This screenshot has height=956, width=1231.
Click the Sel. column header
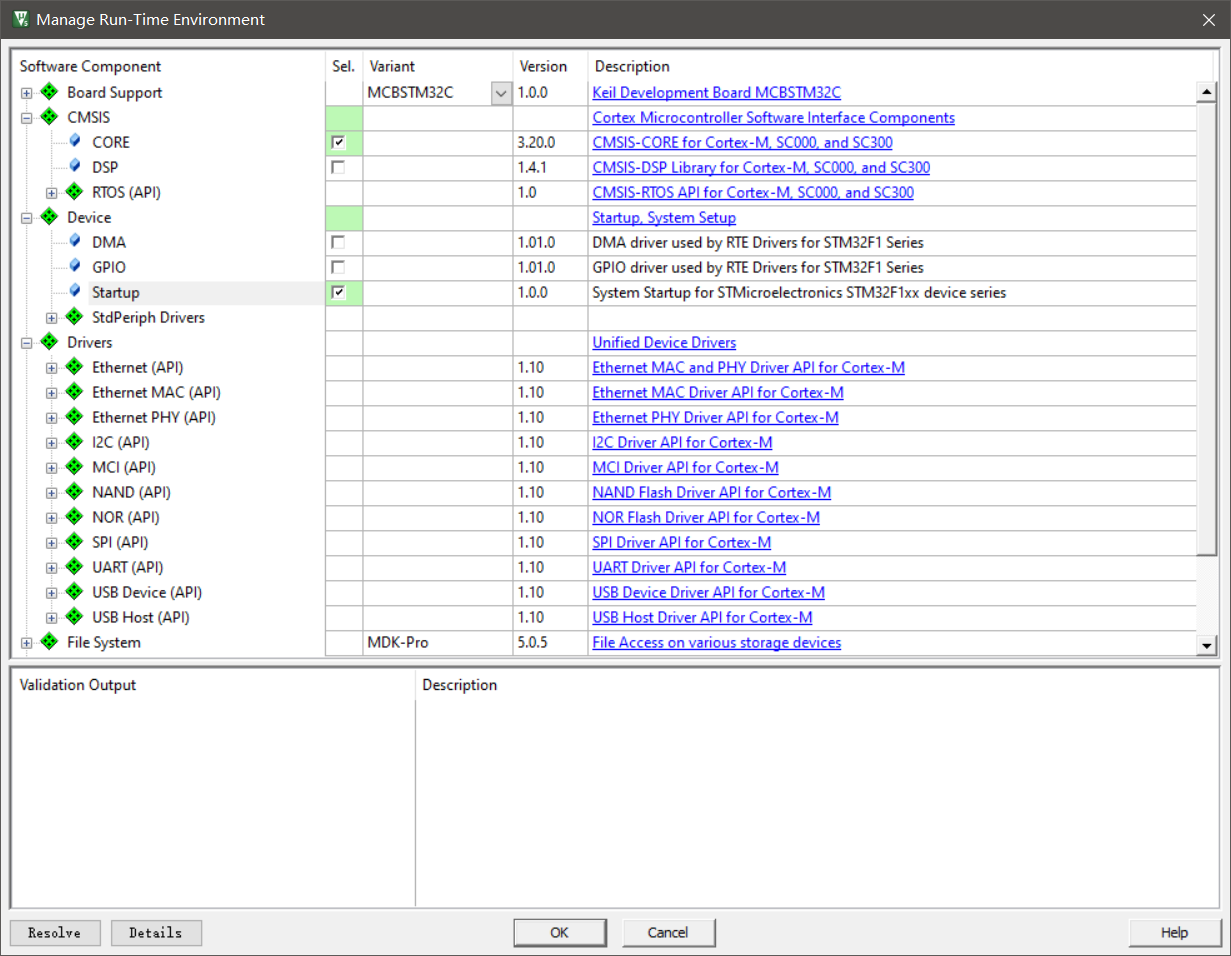tap(343, 66)
